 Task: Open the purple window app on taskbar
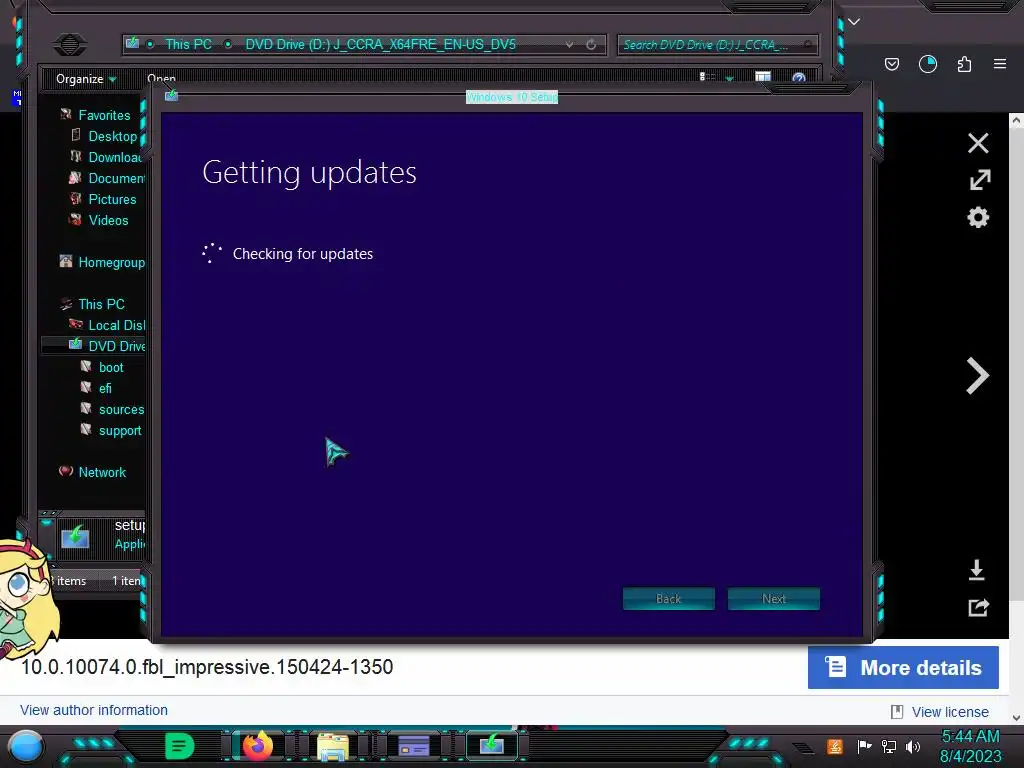tap(413, 745)
